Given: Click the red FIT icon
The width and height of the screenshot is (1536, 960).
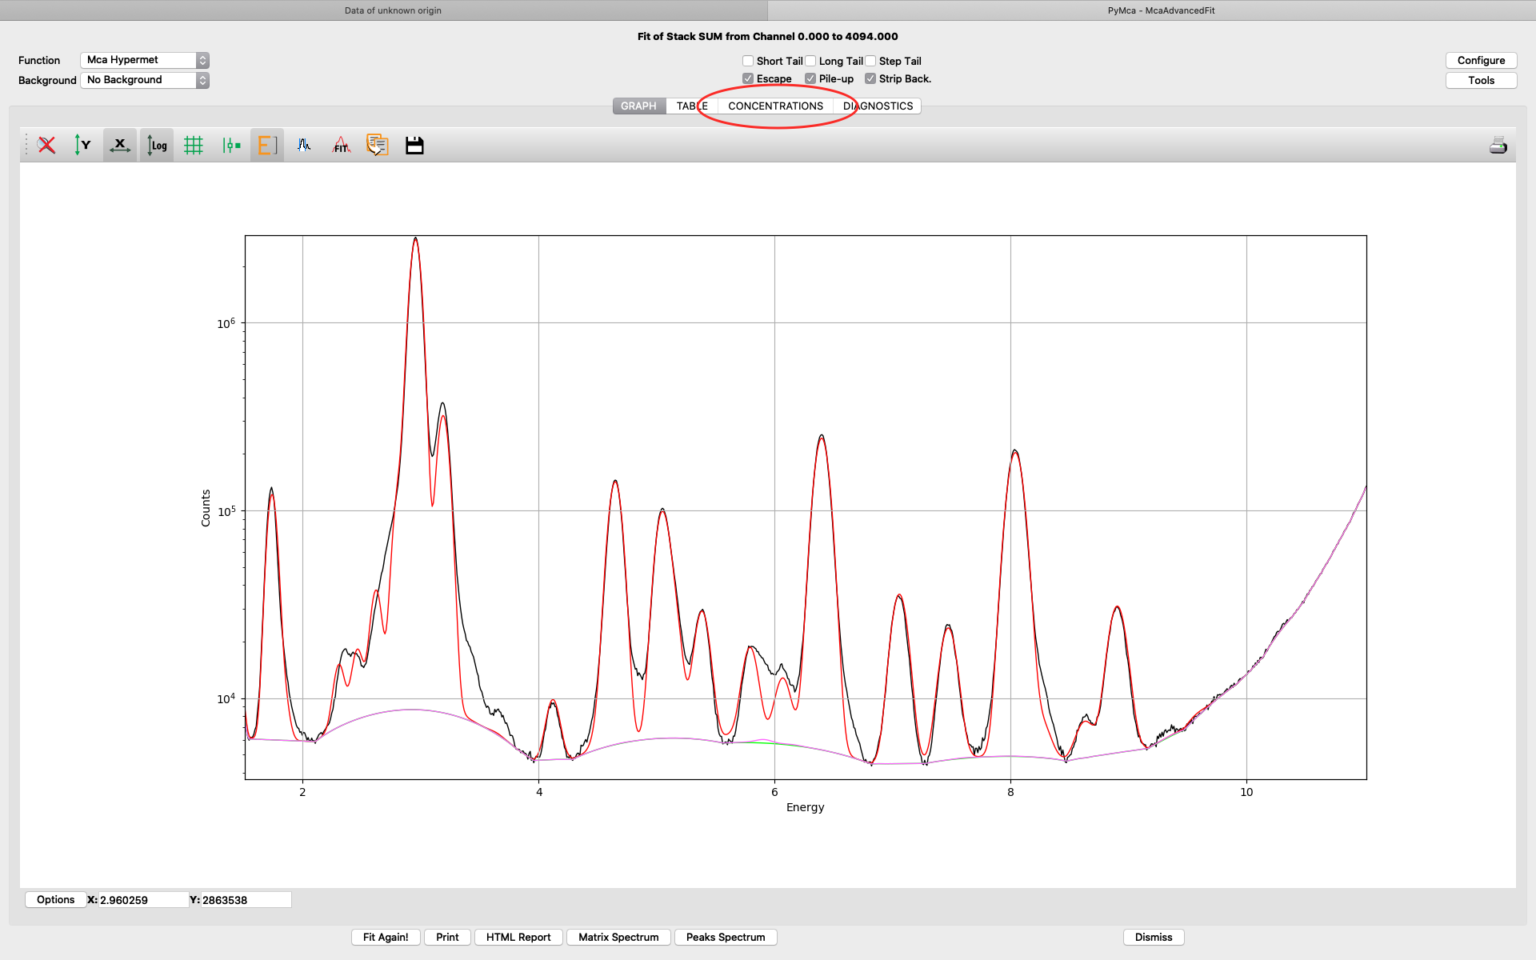Looking at the screenshot, I should [x=341, y=145].
